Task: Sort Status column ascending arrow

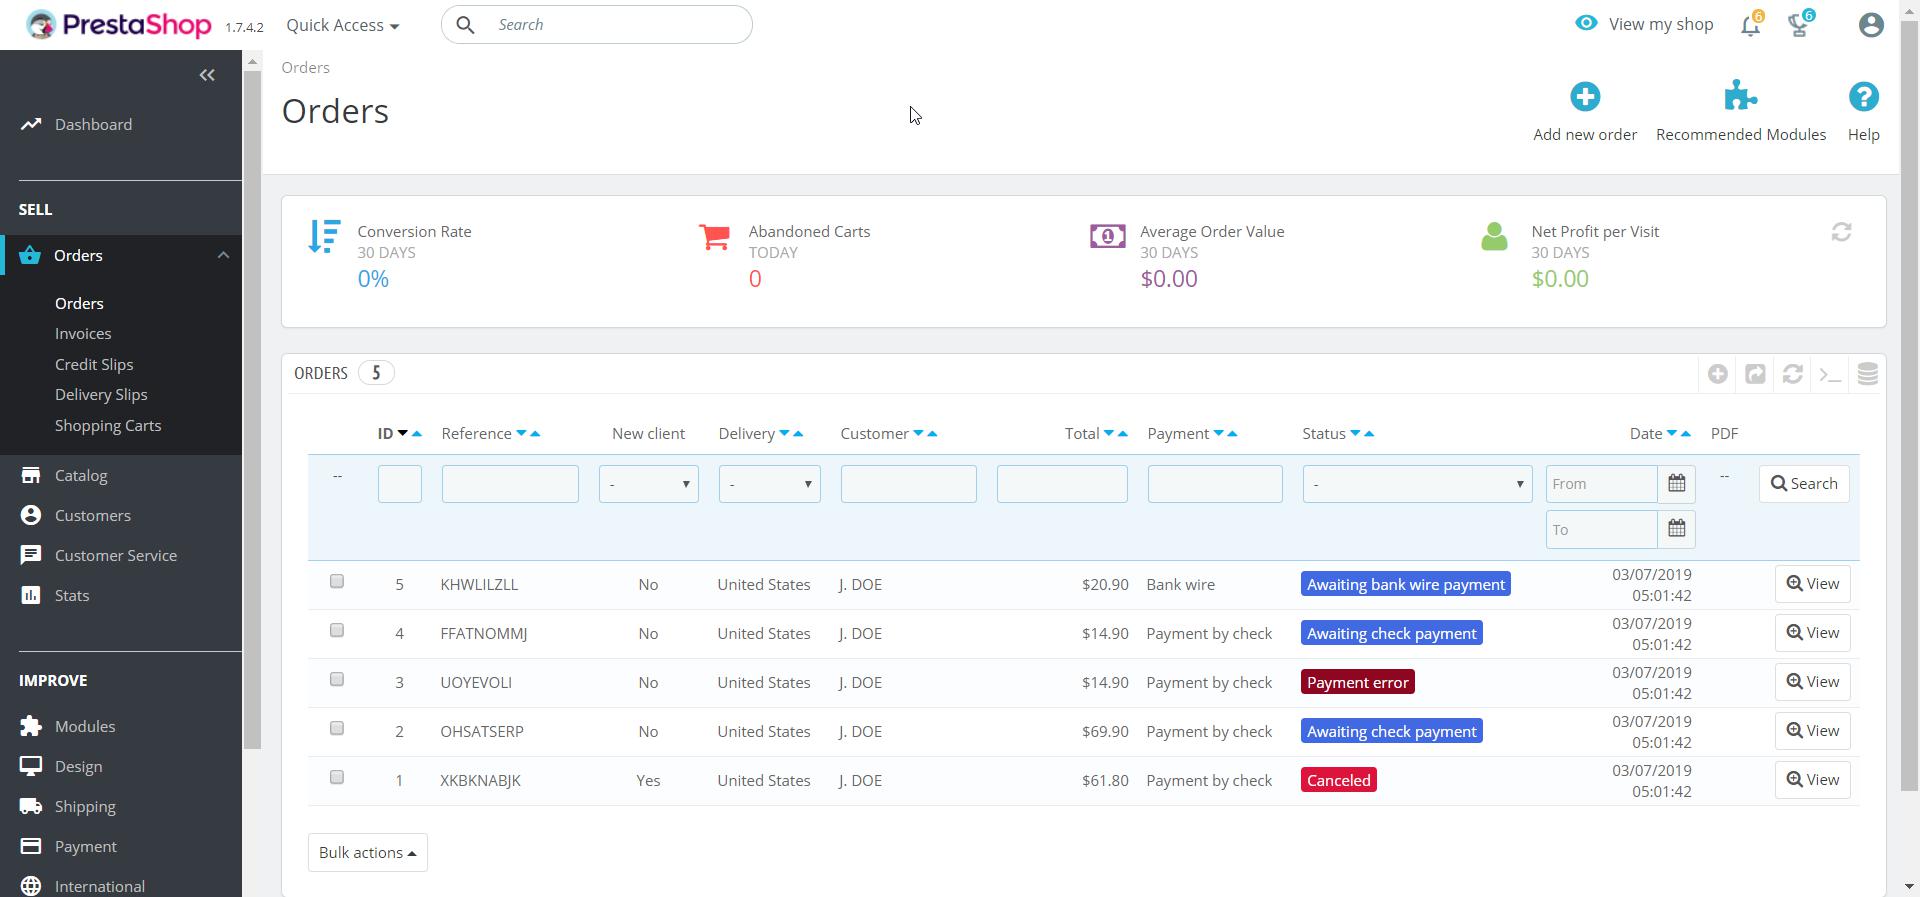Action: pos(1369,433)
